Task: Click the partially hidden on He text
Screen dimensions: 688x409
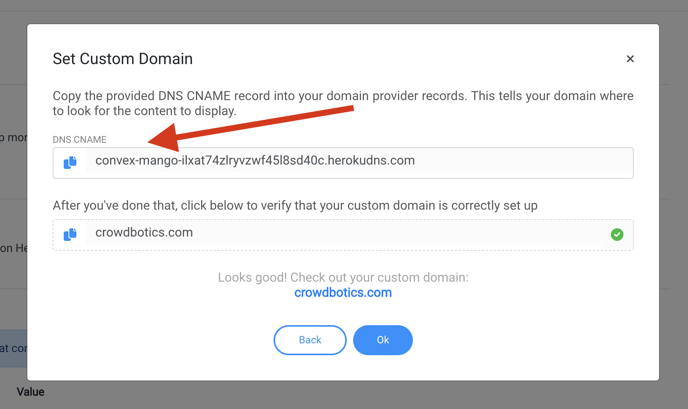Action: point(13,248)
